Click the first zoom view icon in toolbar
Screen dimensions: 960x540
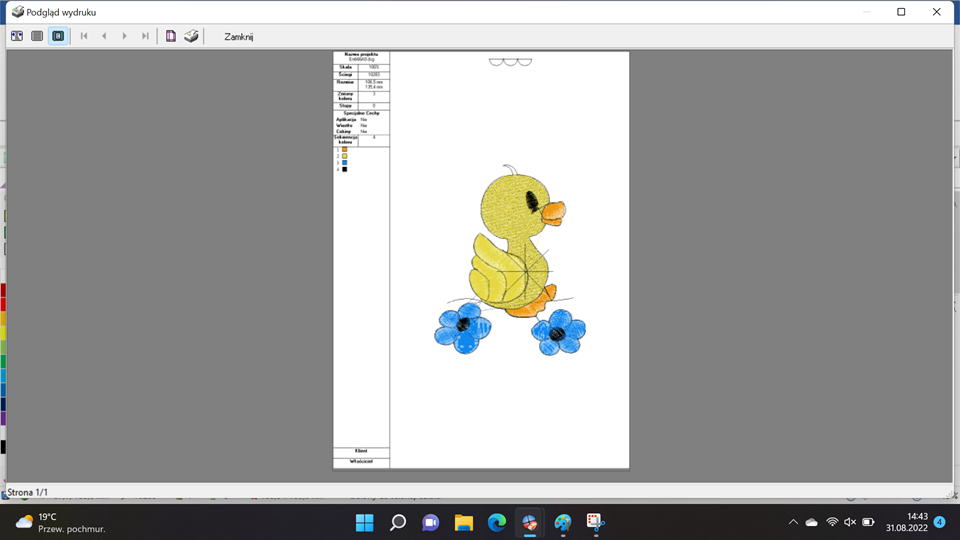point(17,36)
